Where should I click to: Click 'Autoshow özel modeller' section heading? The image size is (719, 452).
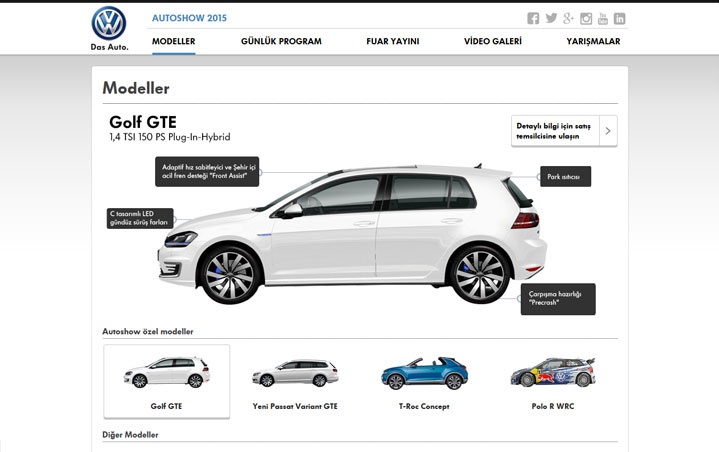(x=148, y=331)
